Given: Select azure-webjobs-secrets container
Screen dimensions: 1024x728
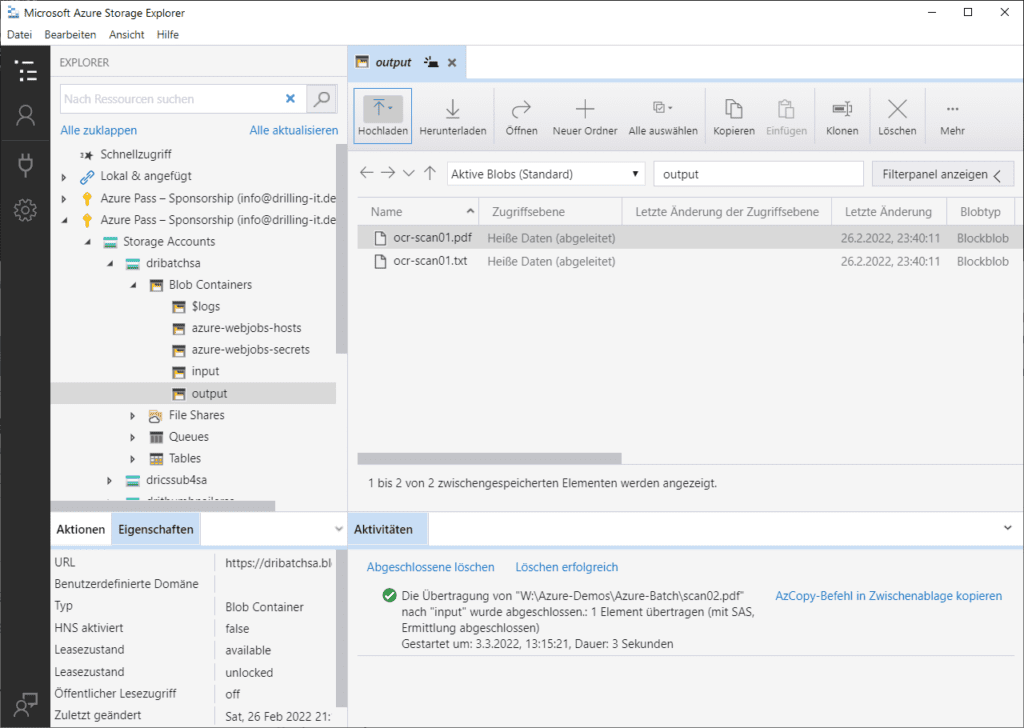Looking at the screenshot, I should [251, 350].
